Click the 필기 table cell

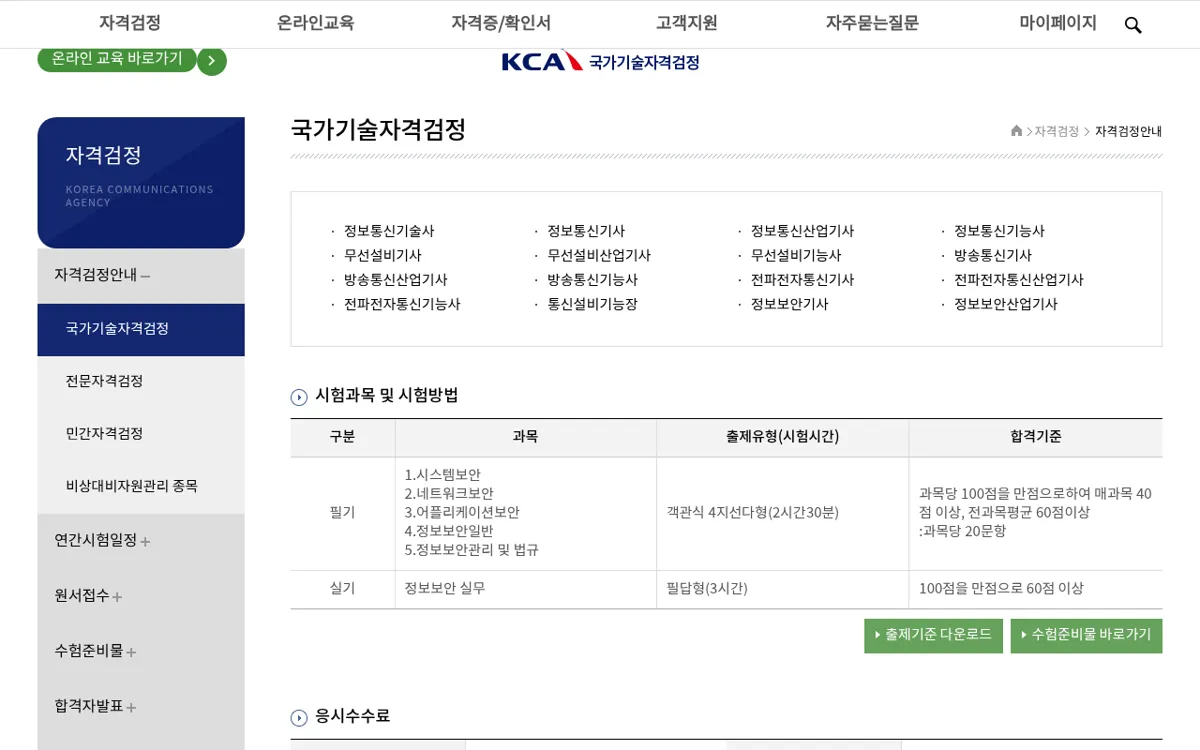coord(343,513)
